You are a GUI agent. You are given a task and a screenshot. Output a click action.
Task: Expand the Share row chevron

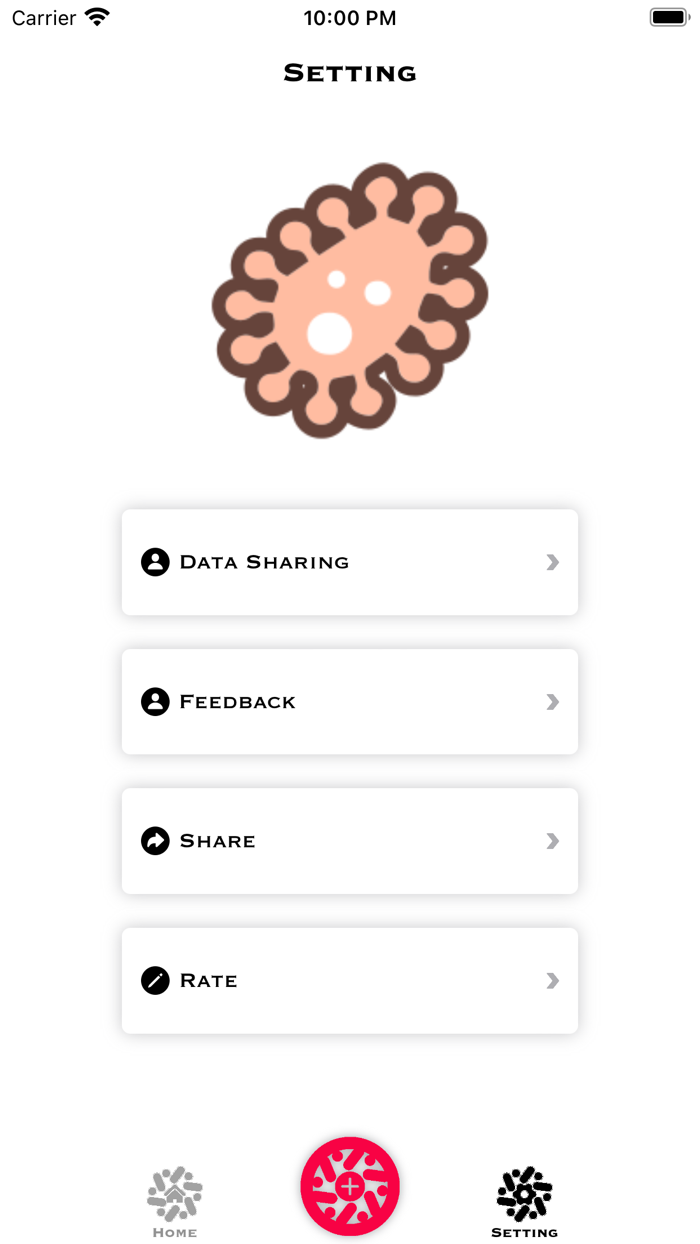[552, 841]
